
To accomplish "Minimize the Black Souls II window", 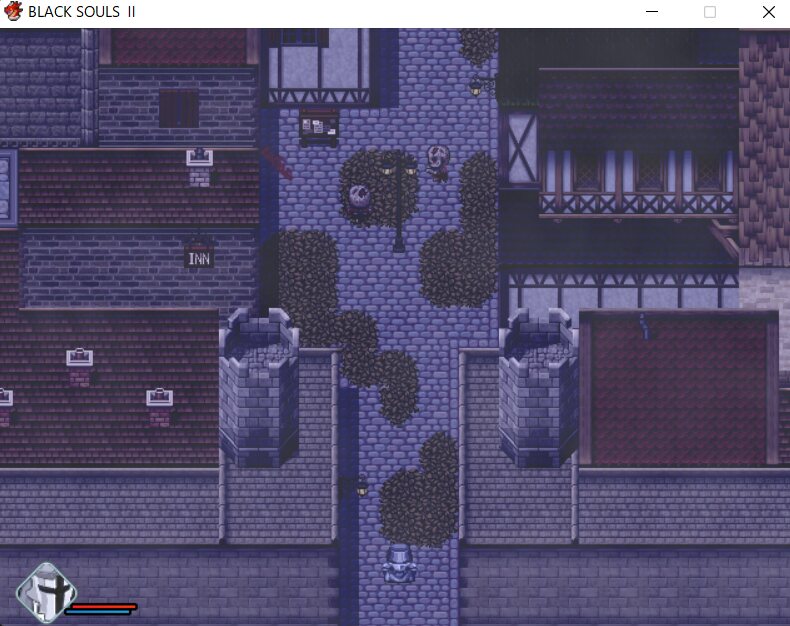I will pos(652,12).
